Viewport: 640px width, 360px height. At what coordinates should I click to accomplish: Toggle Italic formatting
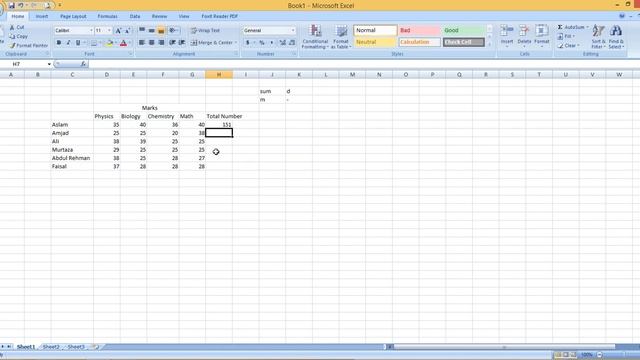click(68, 43)
